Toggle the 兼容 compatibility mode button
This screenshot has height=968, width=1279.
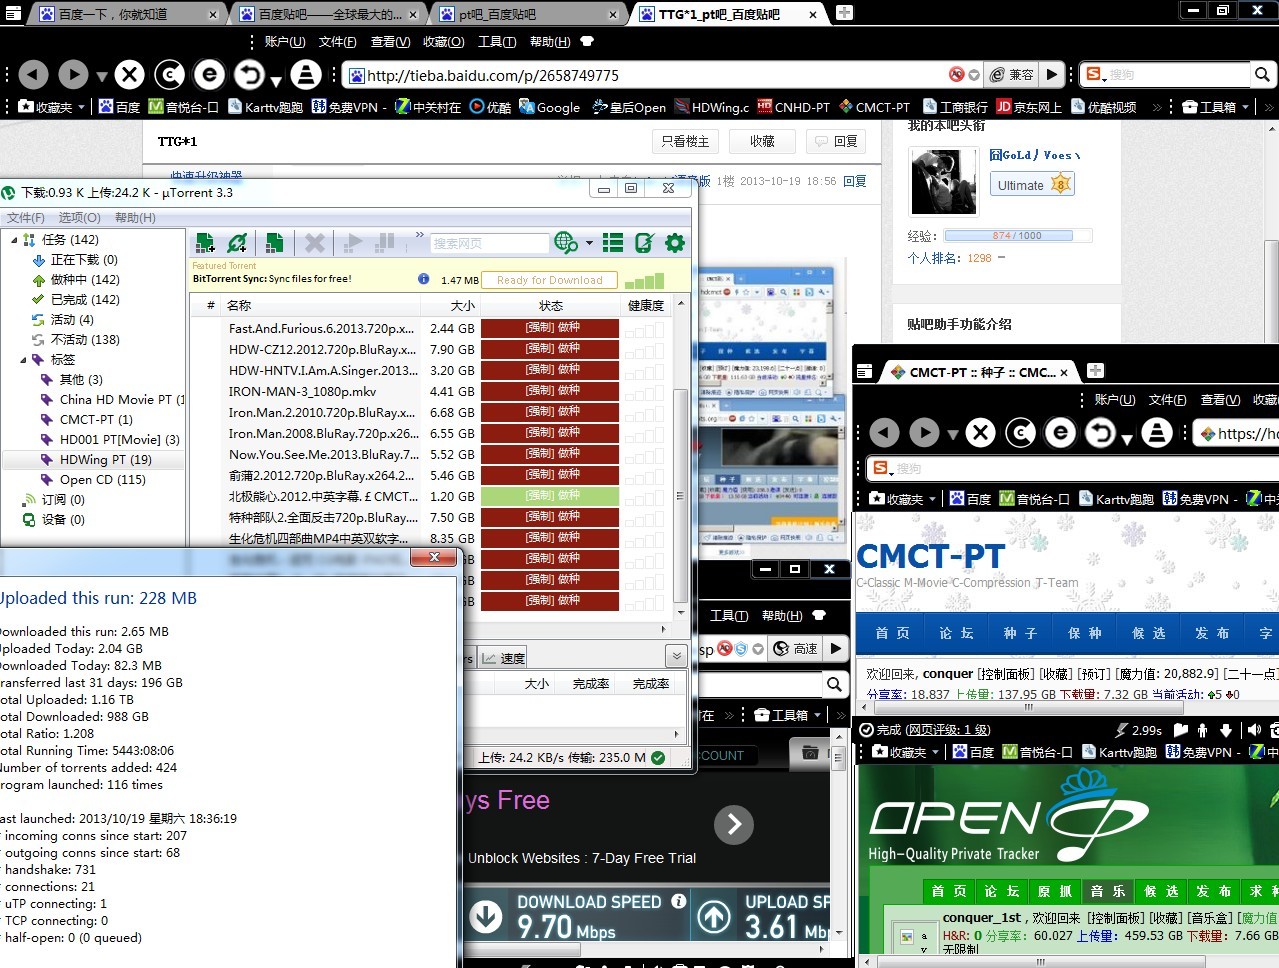point(1011,74)
